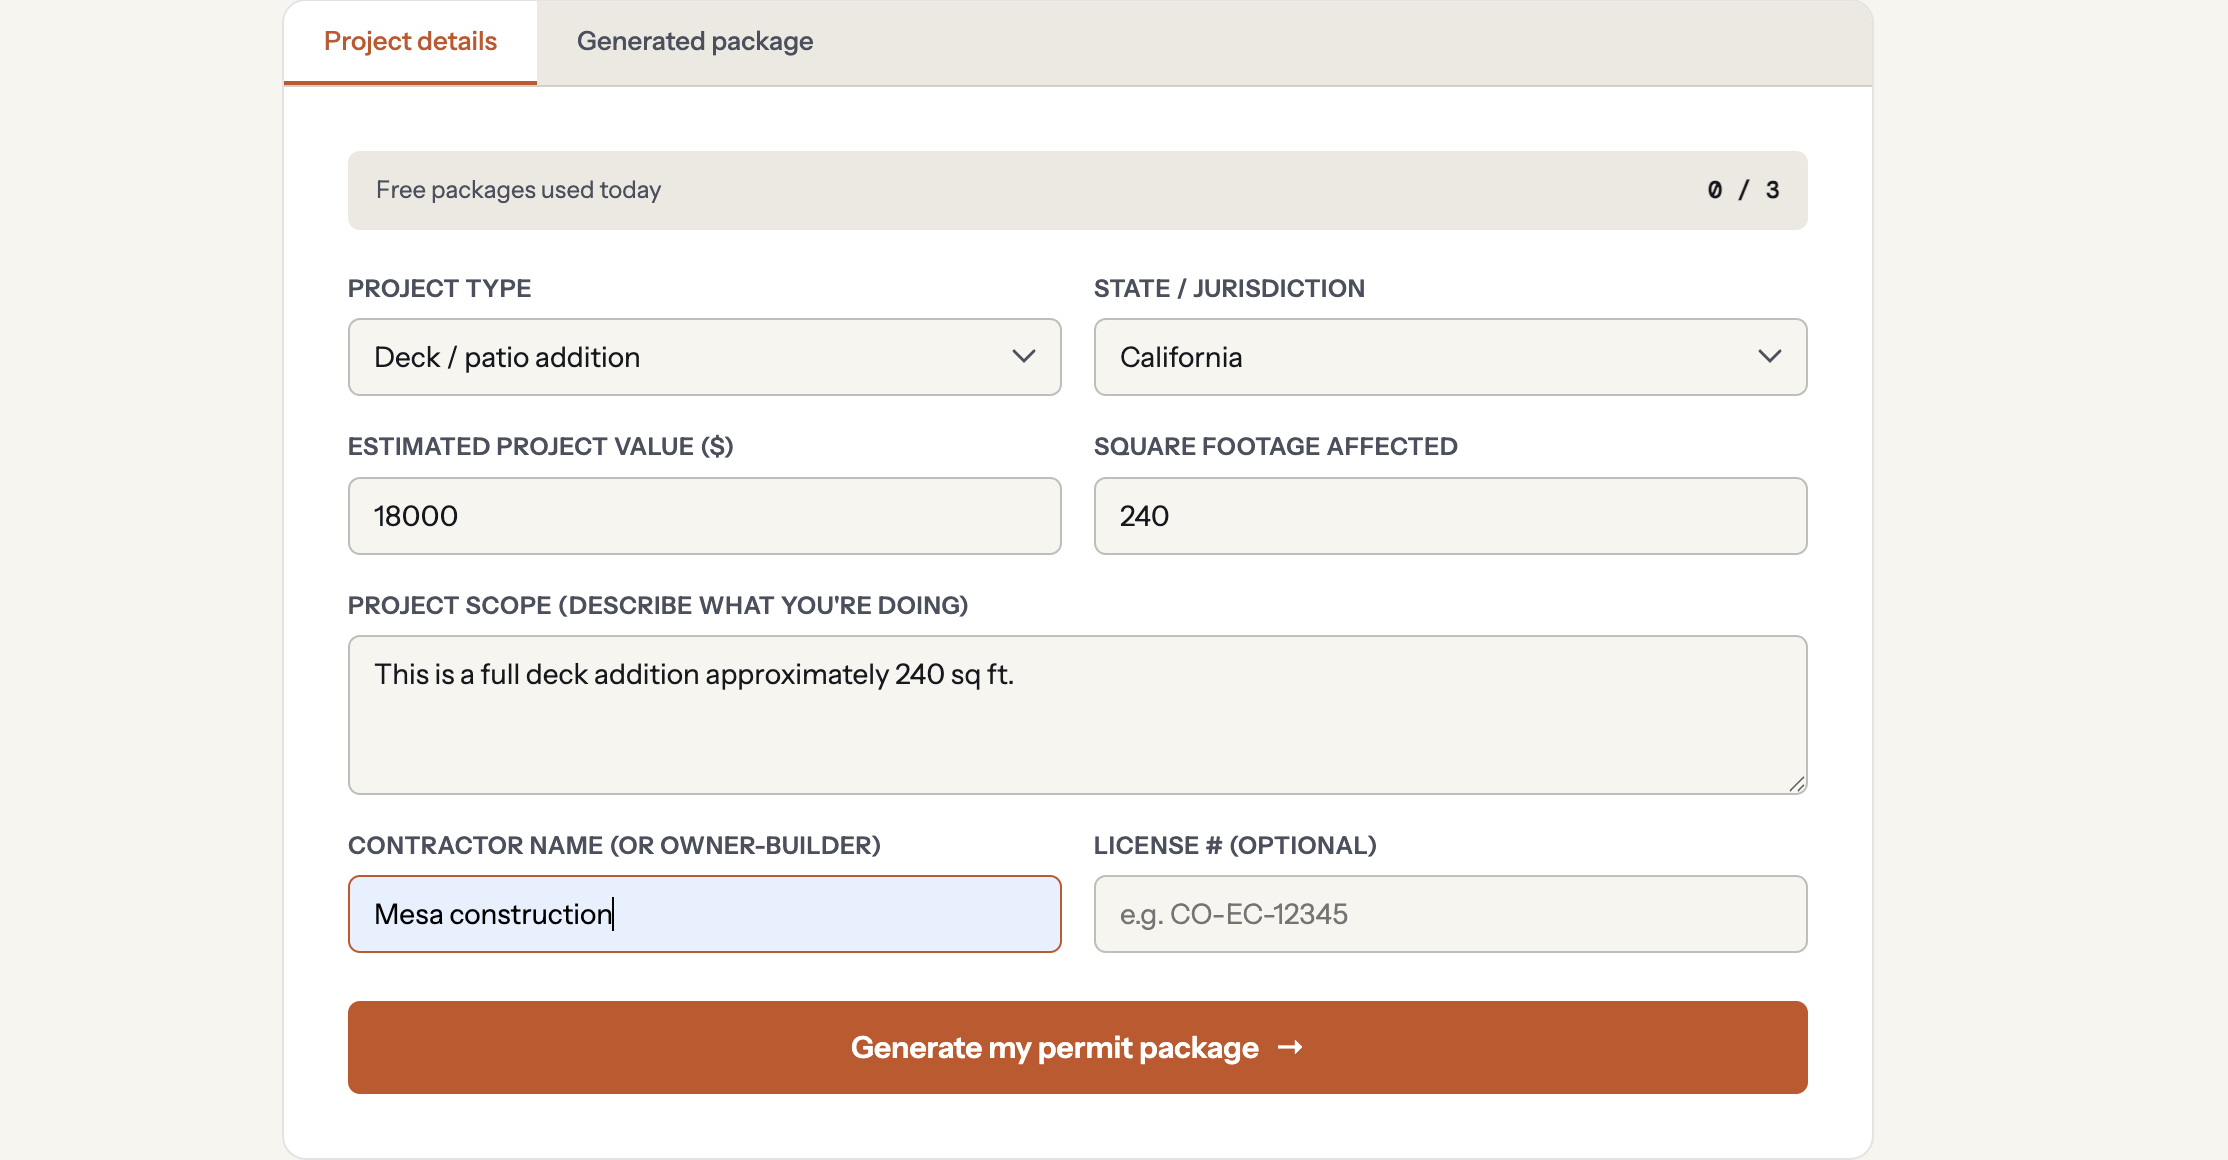Click the 0 / 3 packages counter
The height and width of the screenshot is (1160, 2228).
[1743, 190]
